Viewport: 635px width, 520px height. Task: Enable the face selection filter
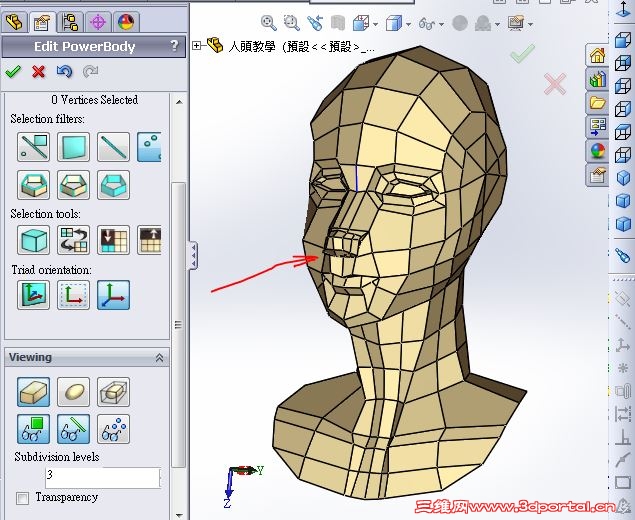tap(73, 147)
